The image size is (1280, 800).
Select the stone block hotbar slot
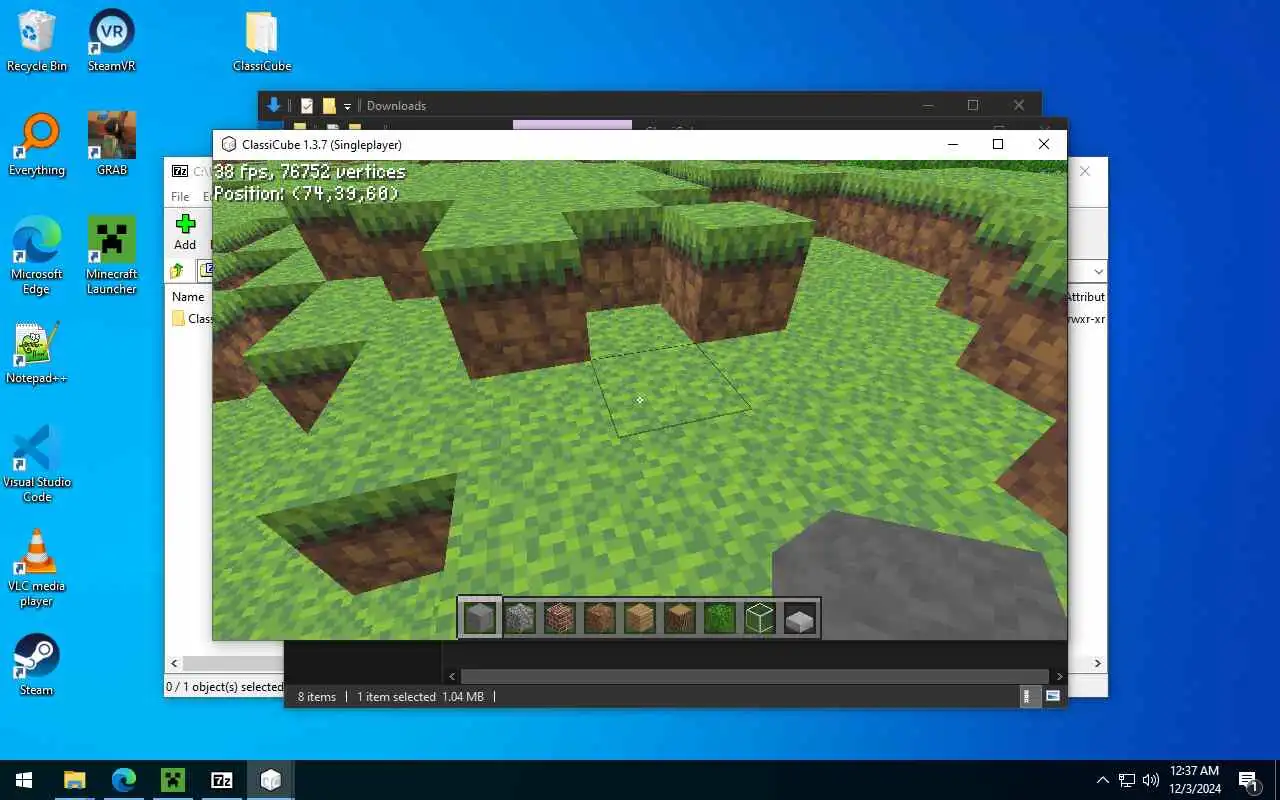480,618
